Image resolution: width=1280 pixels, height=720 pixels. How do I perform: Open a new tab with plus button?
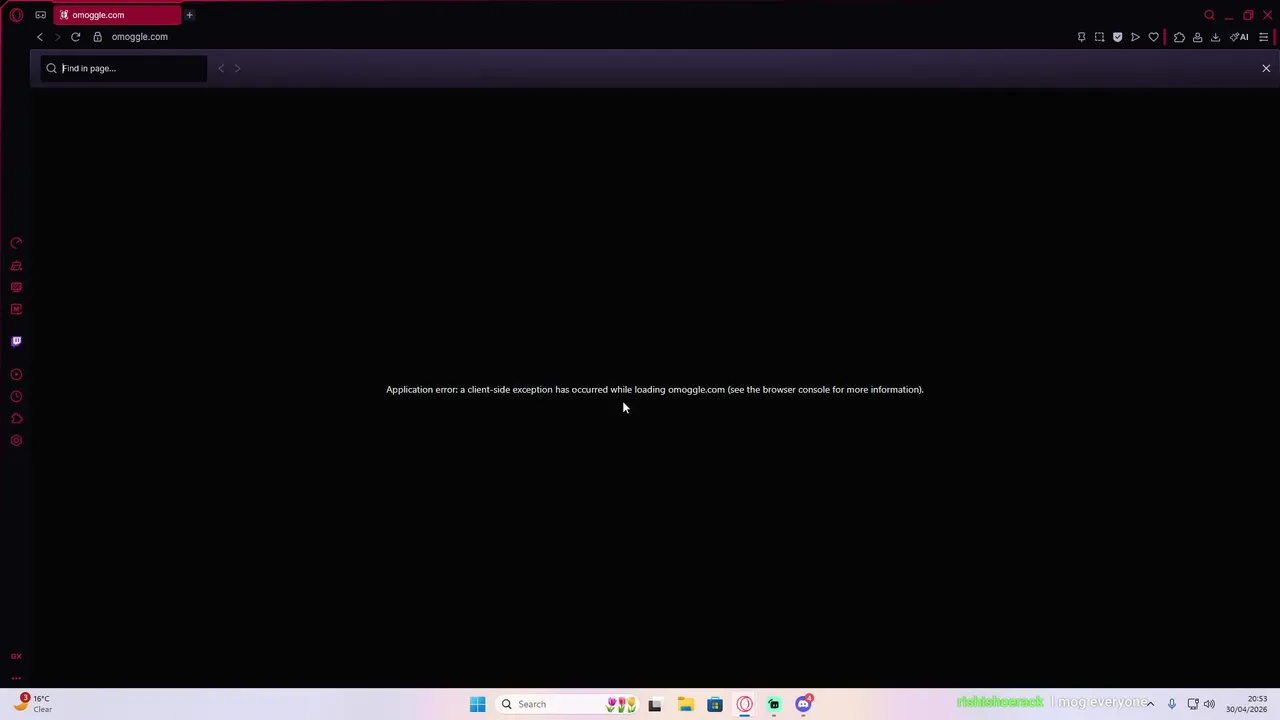(189, 15)
